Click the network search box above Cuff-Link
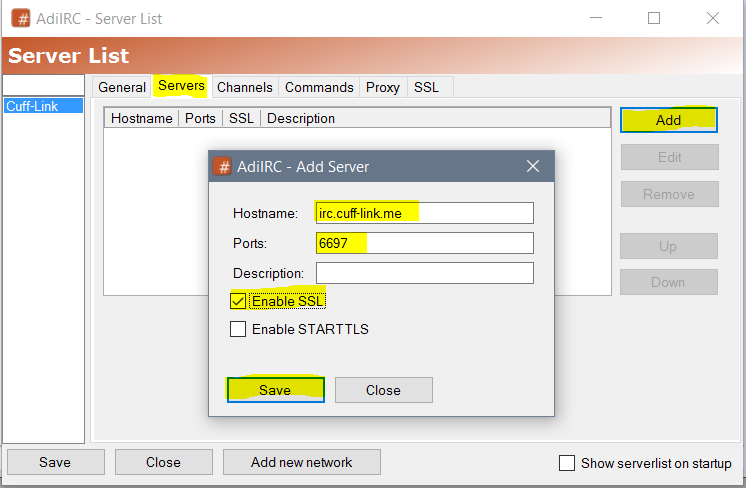 [x=43, y=85]
